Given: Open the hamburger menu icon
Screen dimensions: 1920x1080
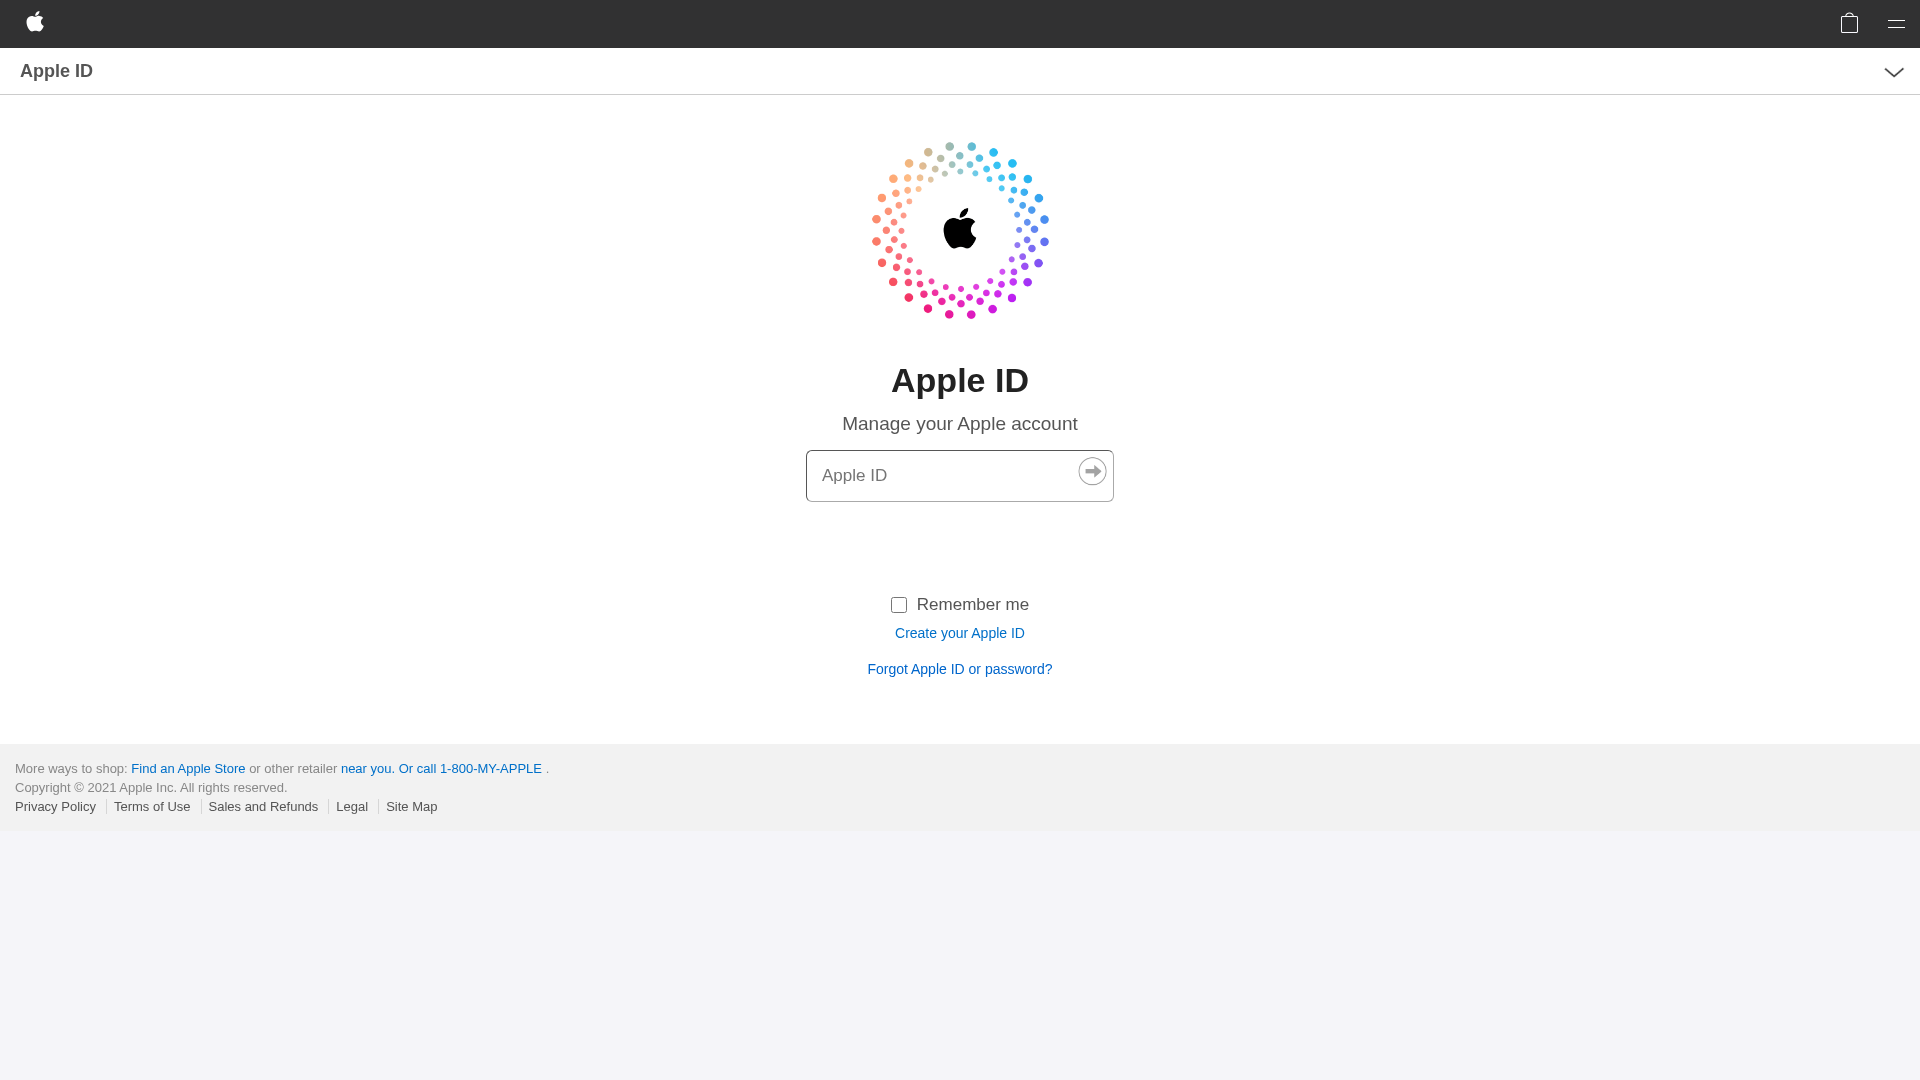Looking at the screenshot, I should tap(1896, 24).
